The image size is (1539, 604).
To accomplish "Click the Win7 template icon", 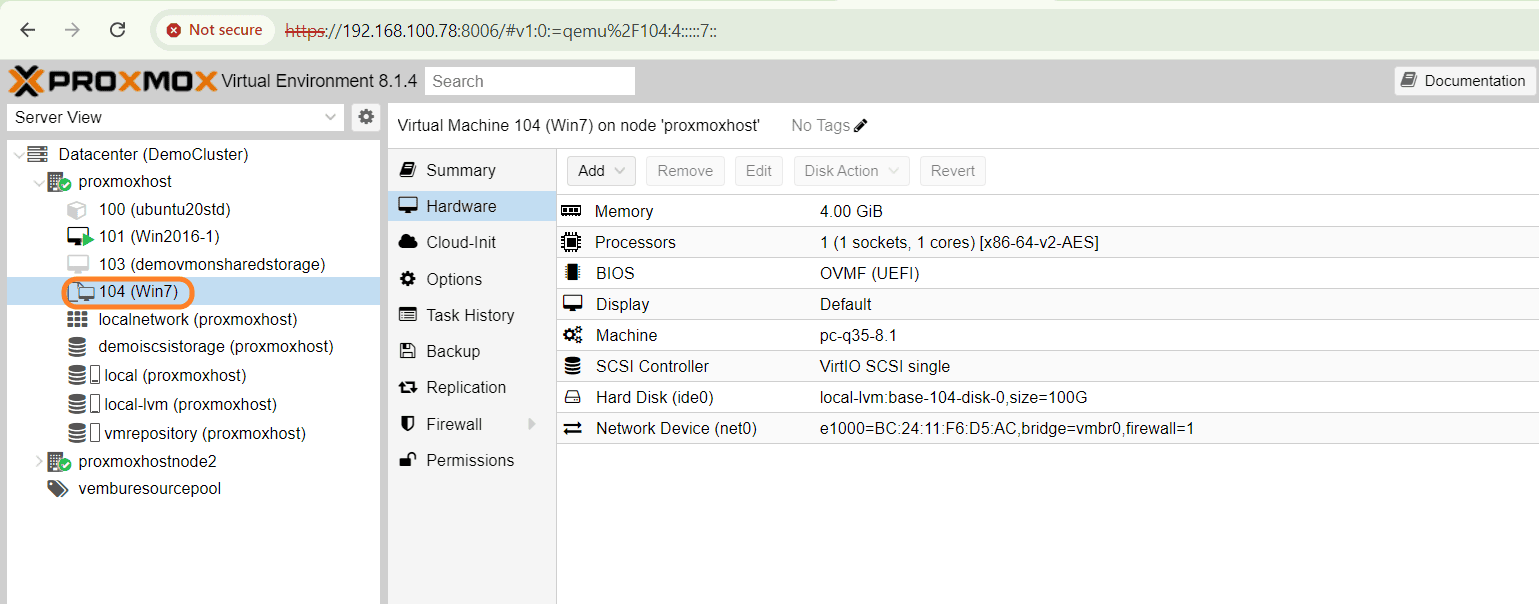I will 82,292.
